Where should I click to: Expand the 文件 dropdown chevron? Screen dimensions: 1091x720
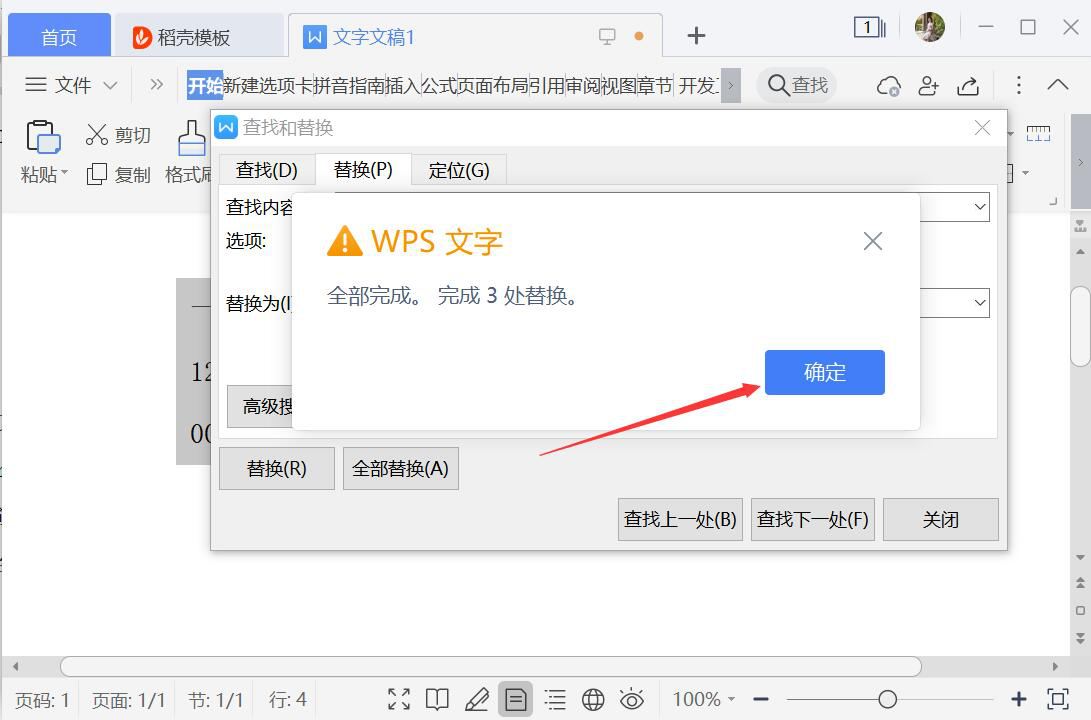click(x=110, y=86)
